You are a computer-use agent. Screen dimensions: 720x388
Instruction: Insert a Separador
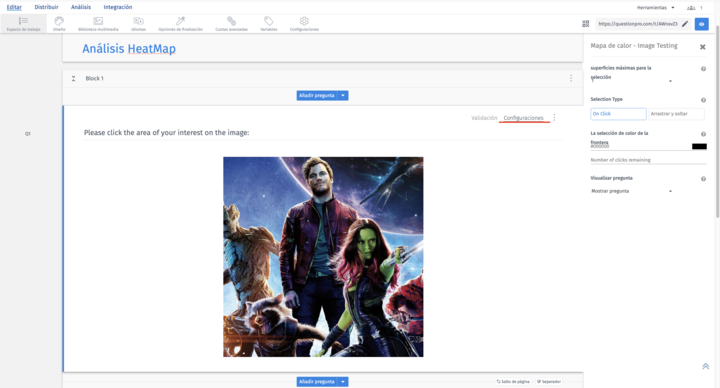pyautogui.click(x=549, y=382)
